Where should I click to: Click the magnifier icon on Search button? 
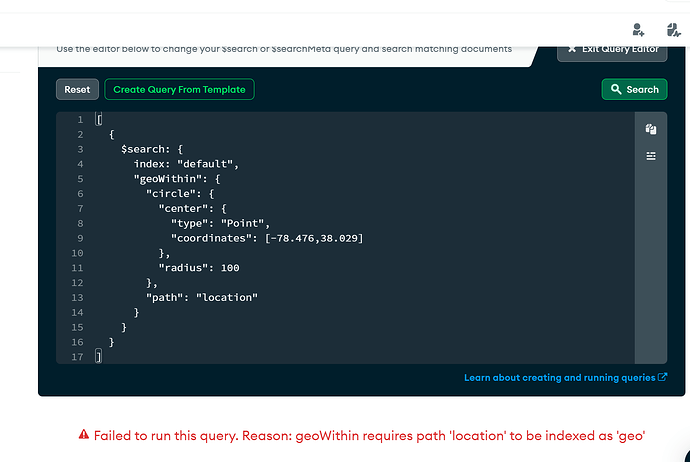tap(616, 90)
